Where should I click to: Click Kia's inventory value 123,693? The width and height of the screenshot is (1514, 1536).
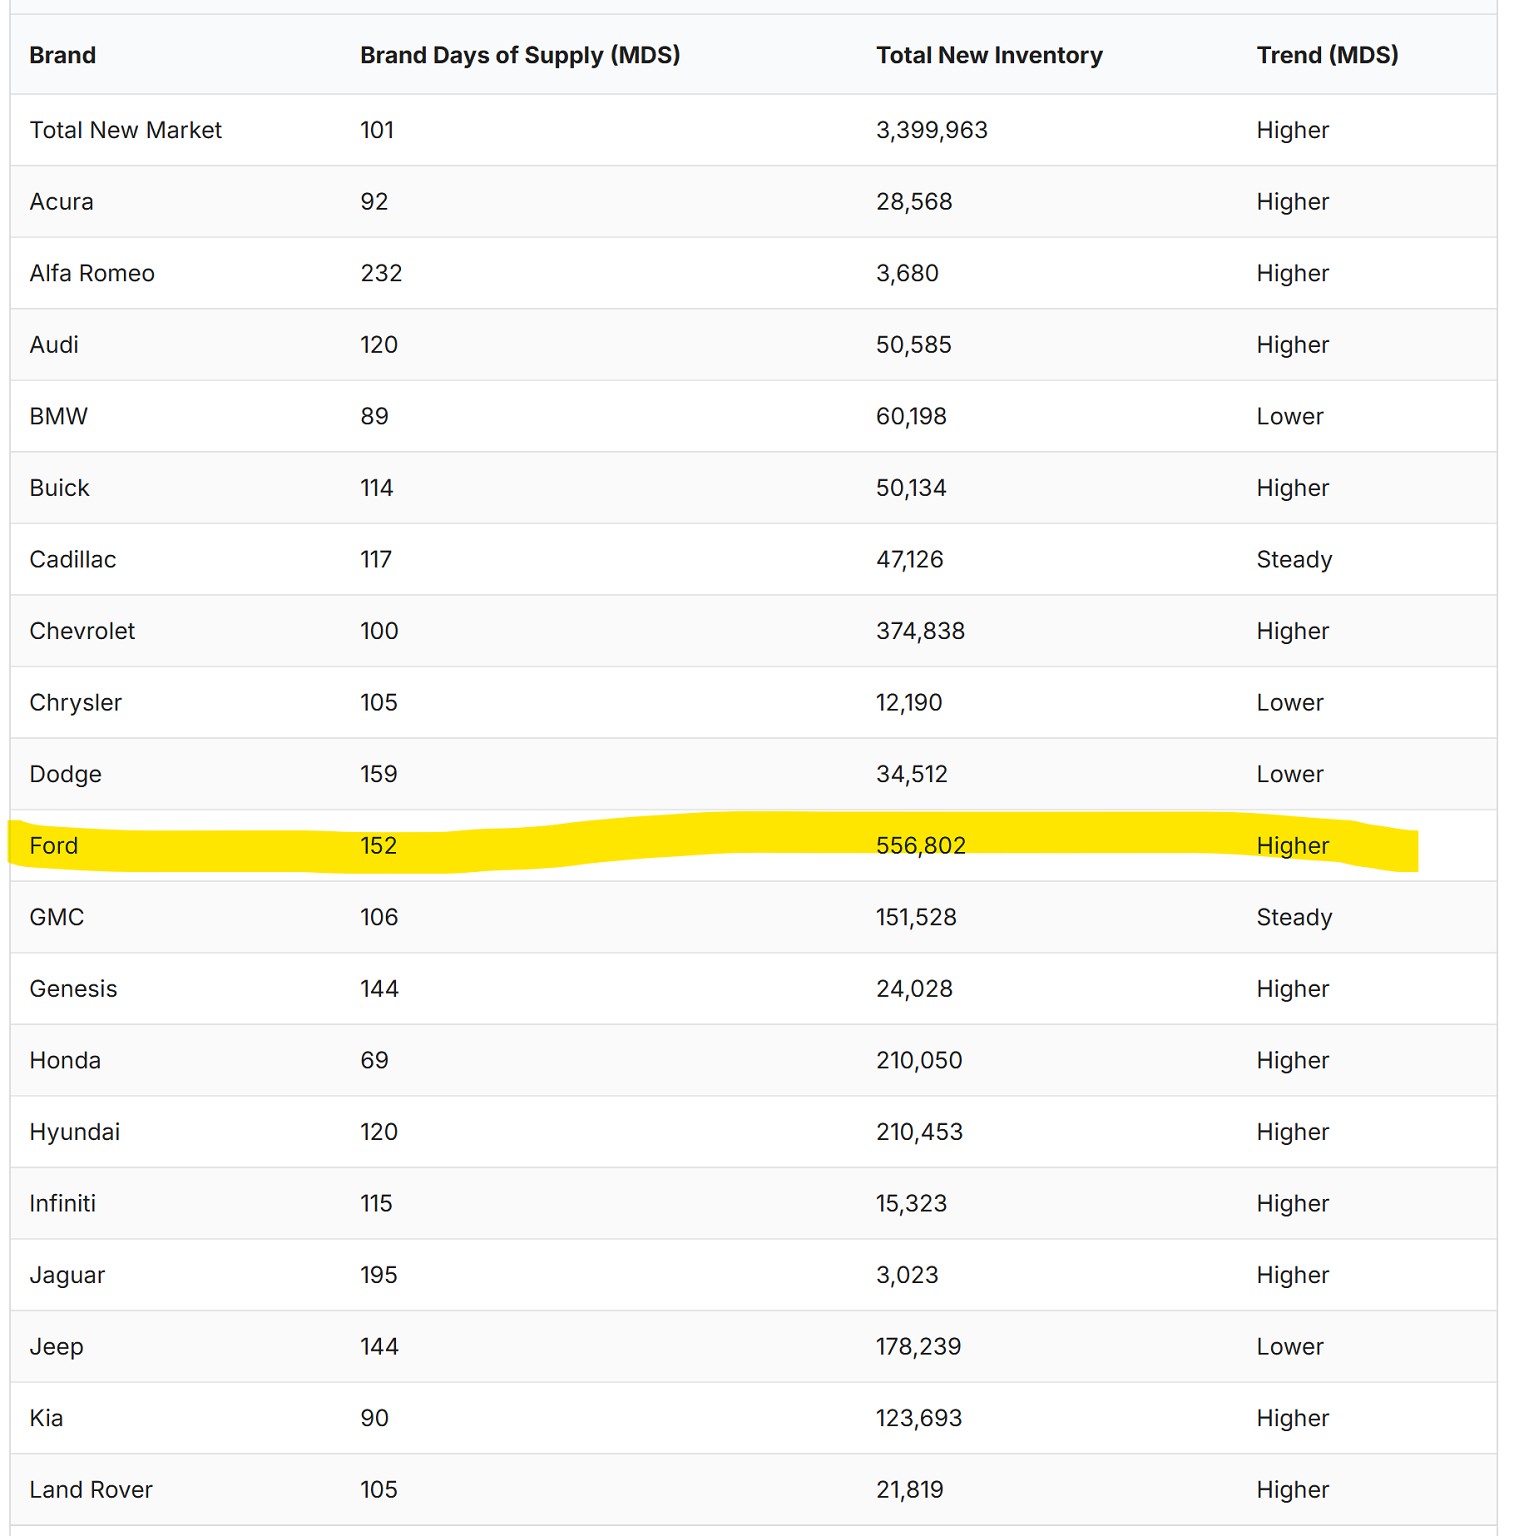pos(918,1418)
